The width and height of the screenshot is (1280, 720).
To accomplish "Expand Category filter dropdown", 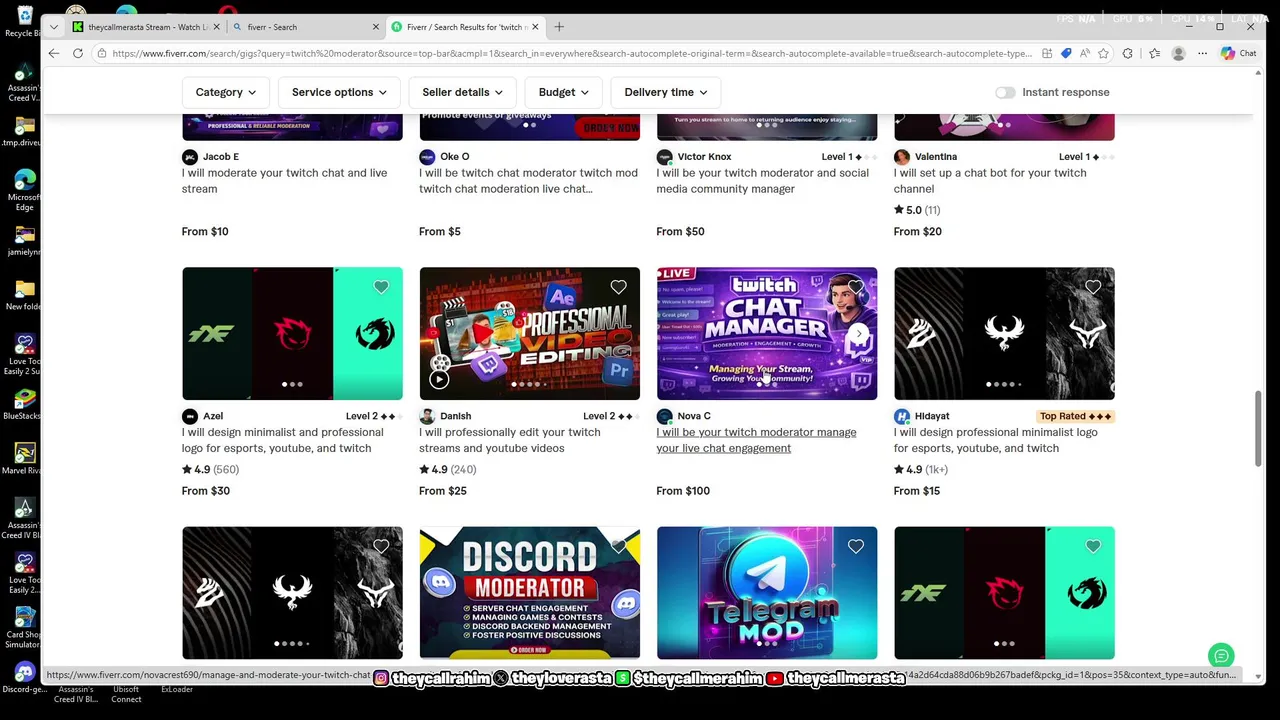I will point(226,92).
